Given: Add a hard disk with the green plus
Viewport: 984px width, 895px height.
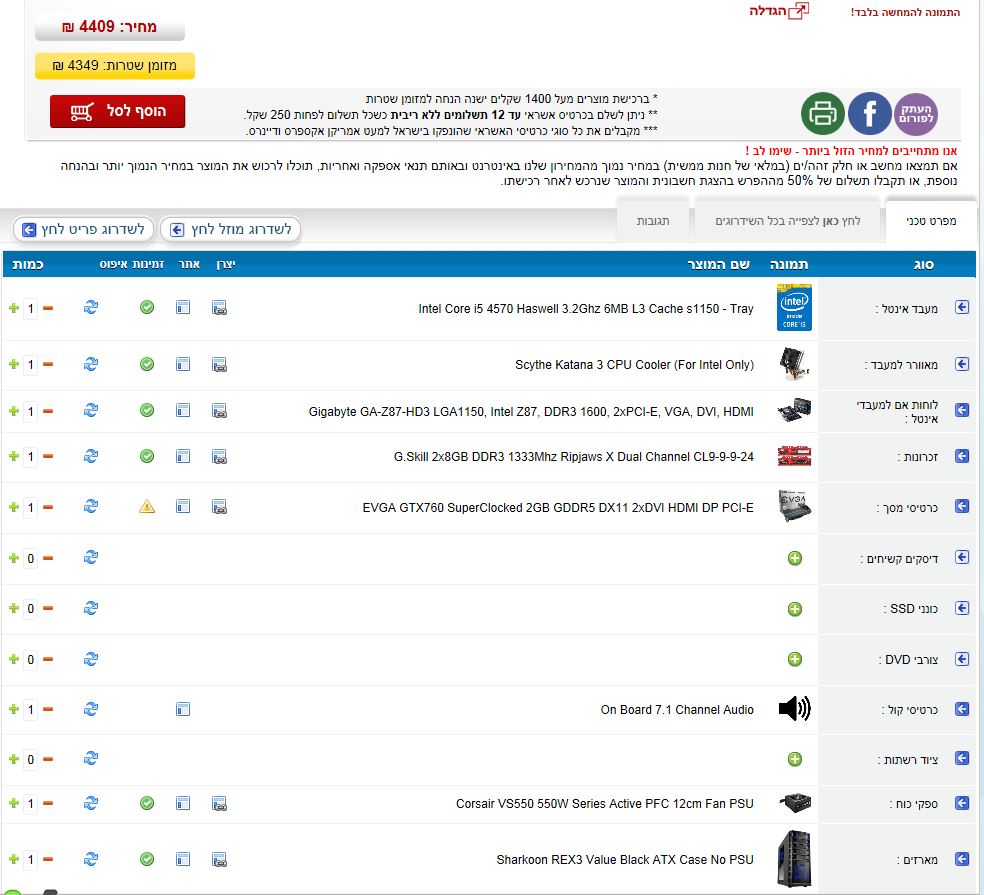Looking at the screenshot, I should [x=795, y=558].
